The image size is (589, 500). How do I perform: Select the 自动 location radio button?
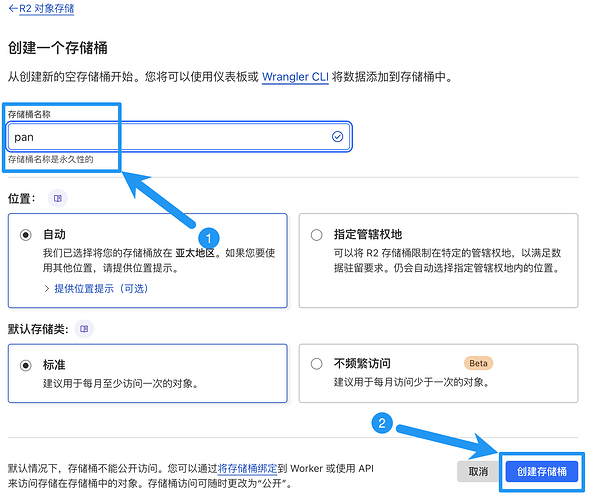coord(26,235)
